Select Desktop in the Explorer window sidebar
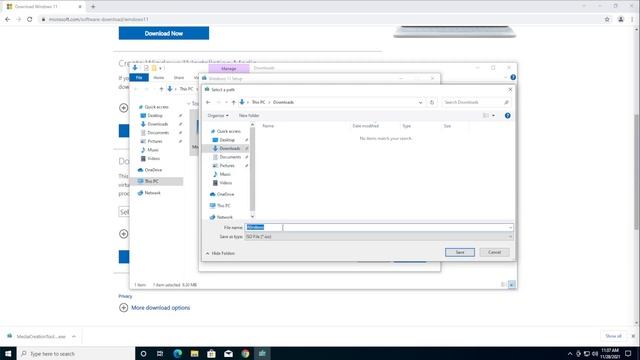 (151, 116)
